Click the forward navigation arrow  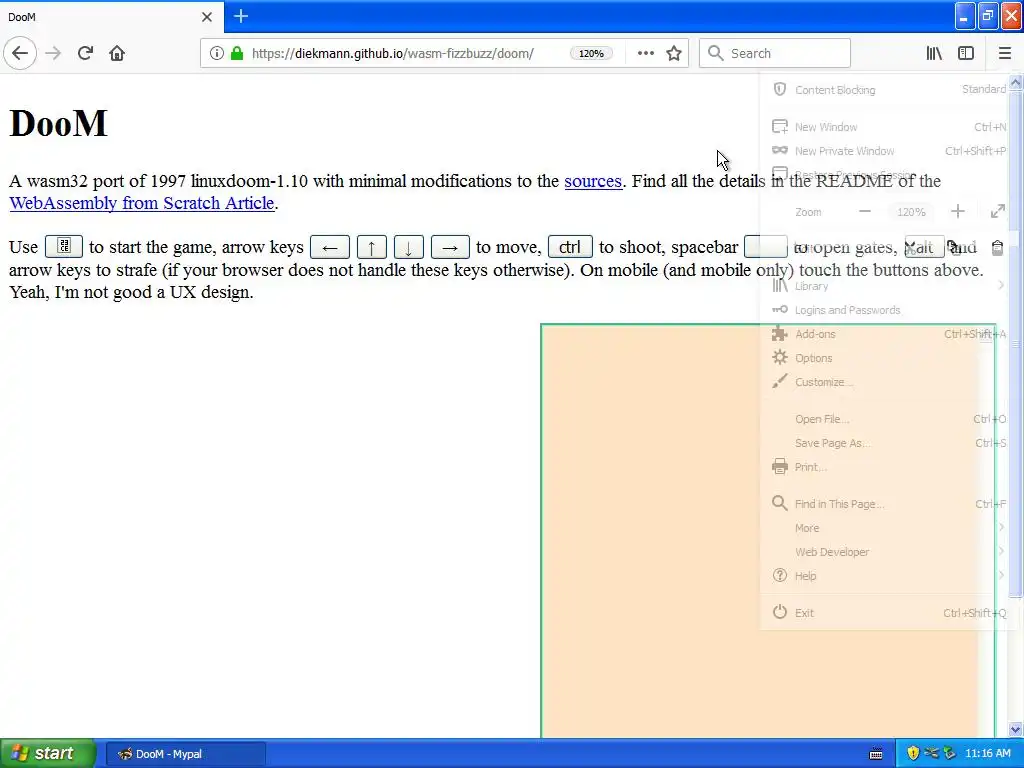click(53, 53)
